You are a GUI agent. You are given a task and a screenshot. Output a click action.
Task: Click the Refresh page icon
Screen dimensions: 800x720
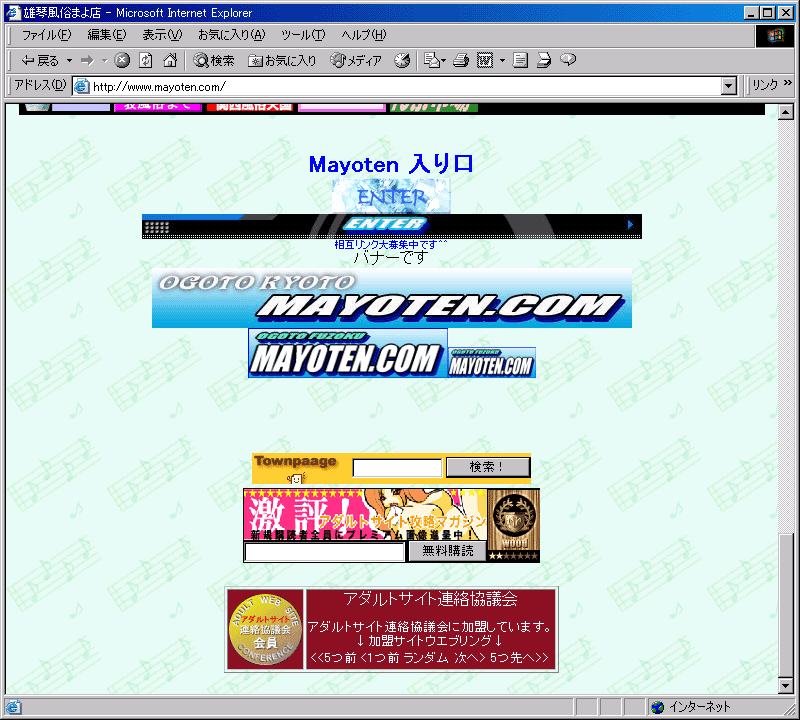tap(146, 61)
